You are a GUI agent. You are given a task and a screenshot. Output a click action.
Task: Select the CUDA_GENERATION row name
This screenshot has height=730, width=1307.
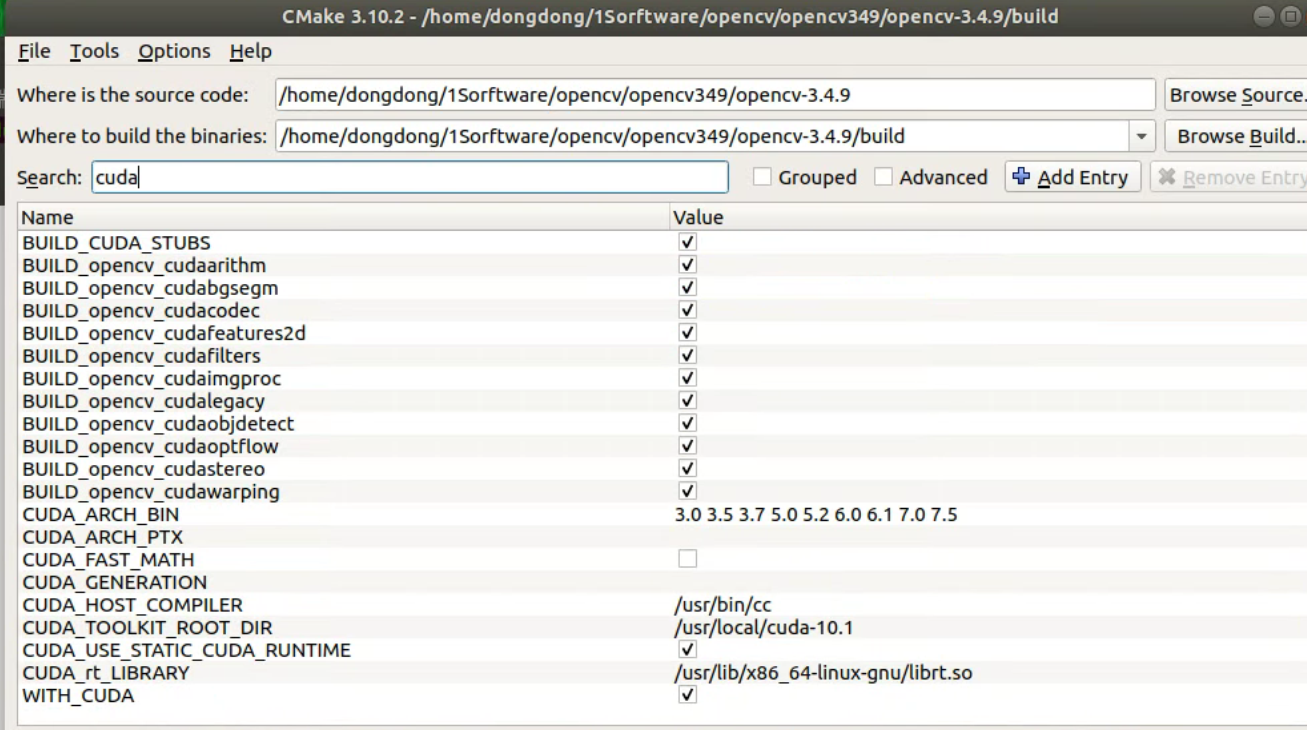[114, 582]
